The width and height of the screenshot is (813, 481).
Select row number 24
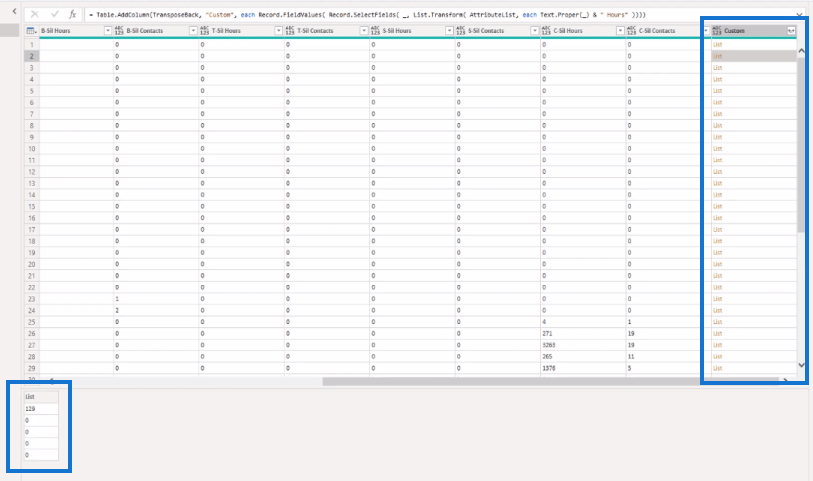click(x=32, y=310)
